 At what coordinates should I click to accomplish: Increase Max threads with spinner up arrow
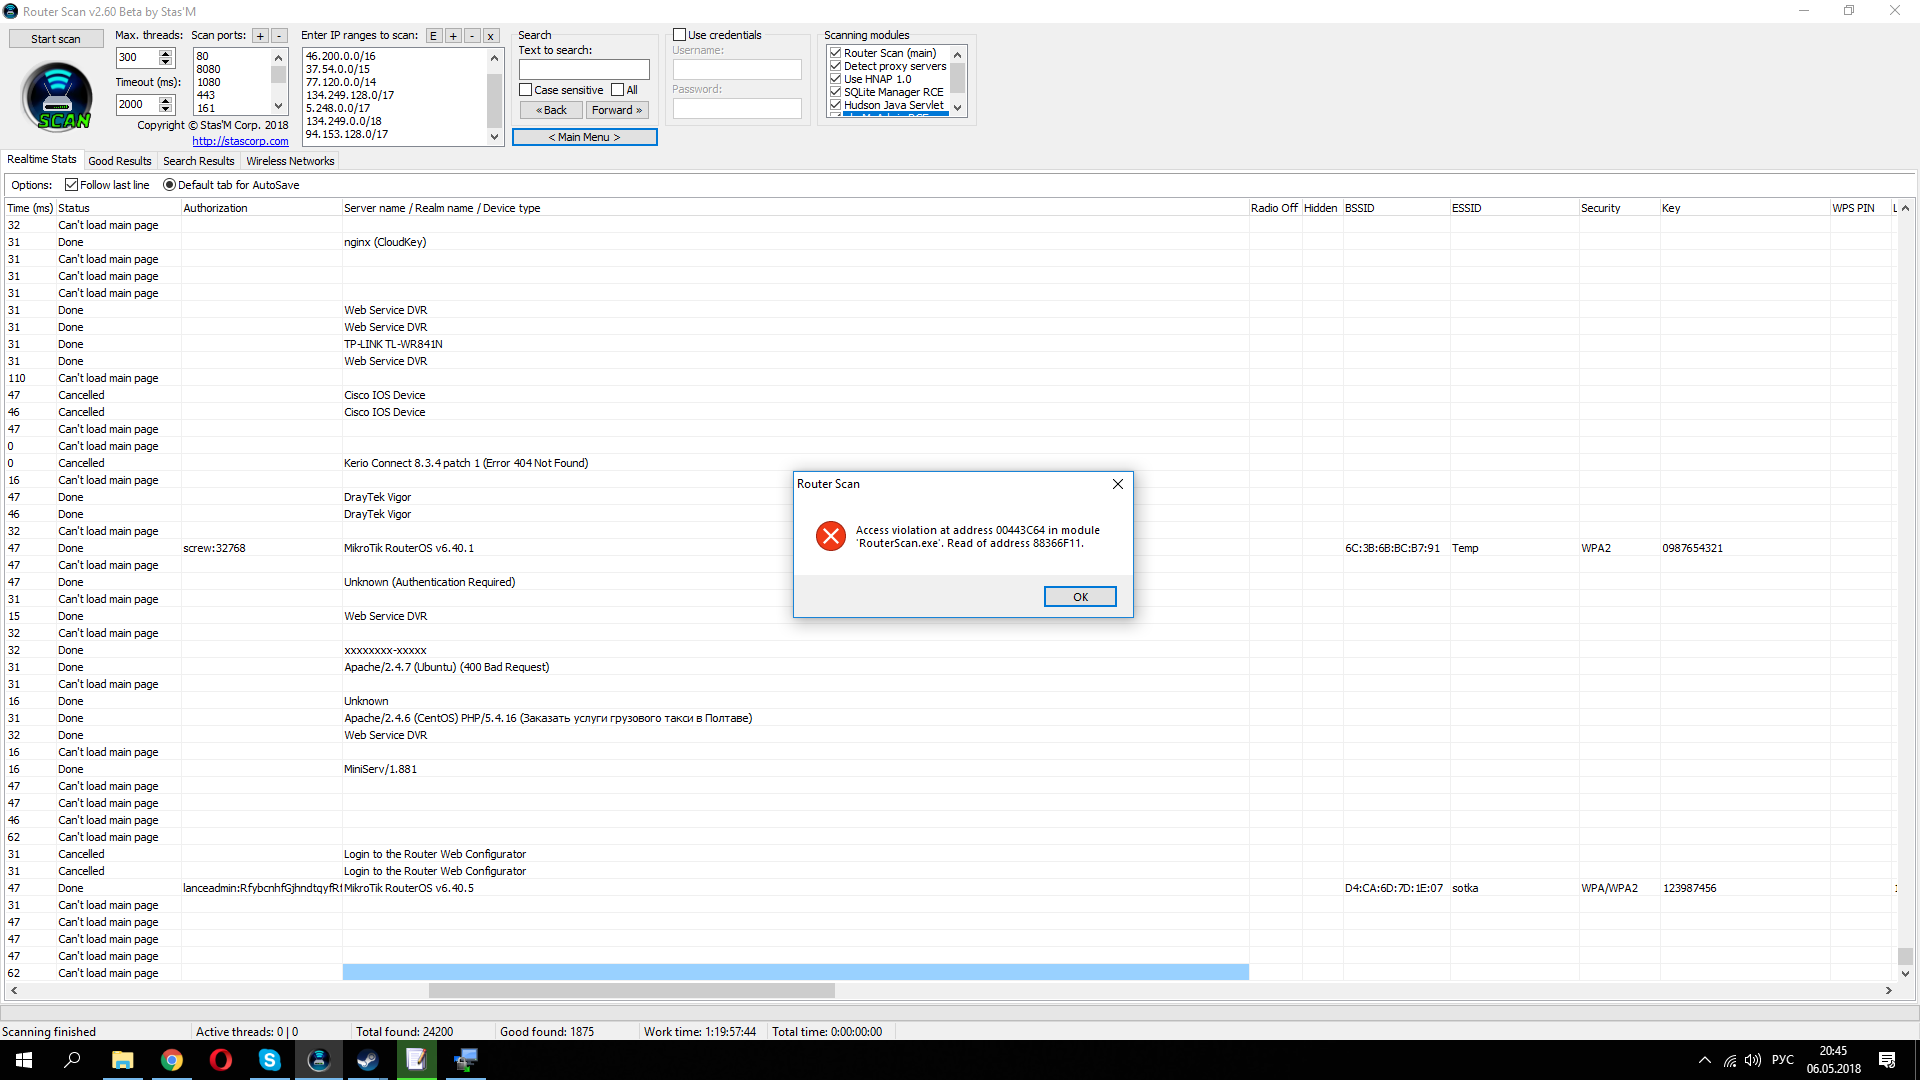166,53
